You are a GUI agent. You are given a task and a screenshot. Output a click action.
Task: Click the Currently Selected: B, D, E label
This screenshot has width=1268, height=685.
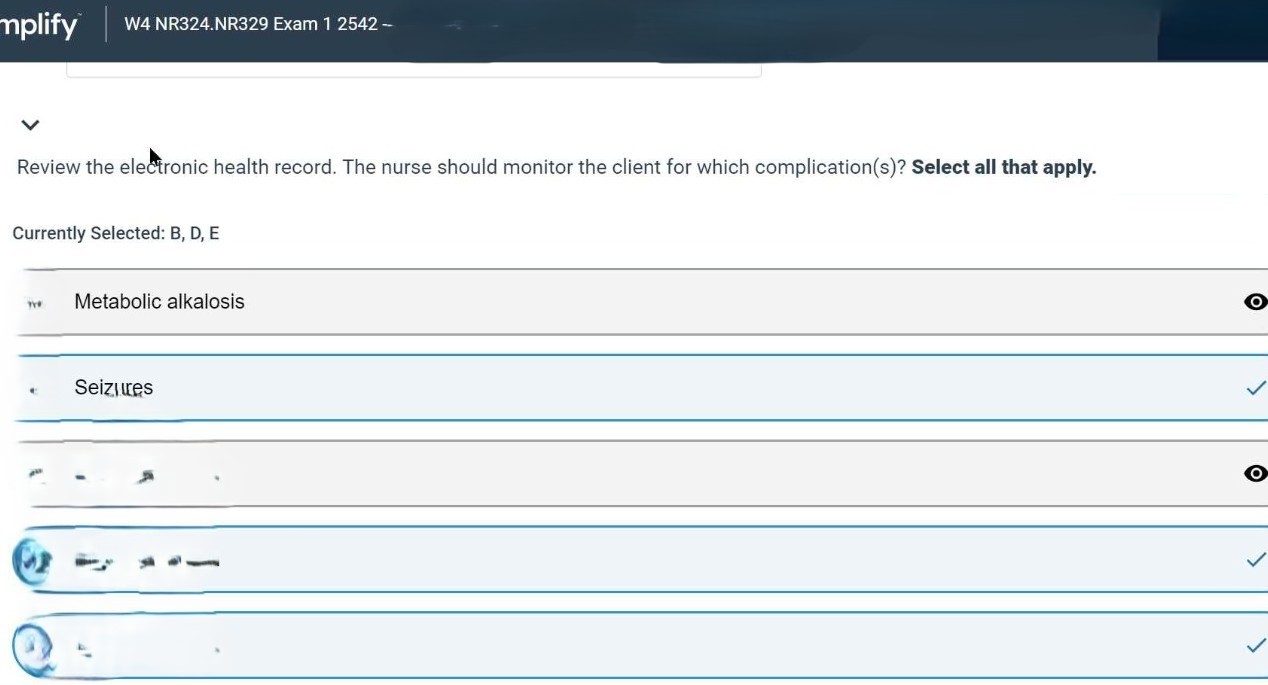point(115,233)
